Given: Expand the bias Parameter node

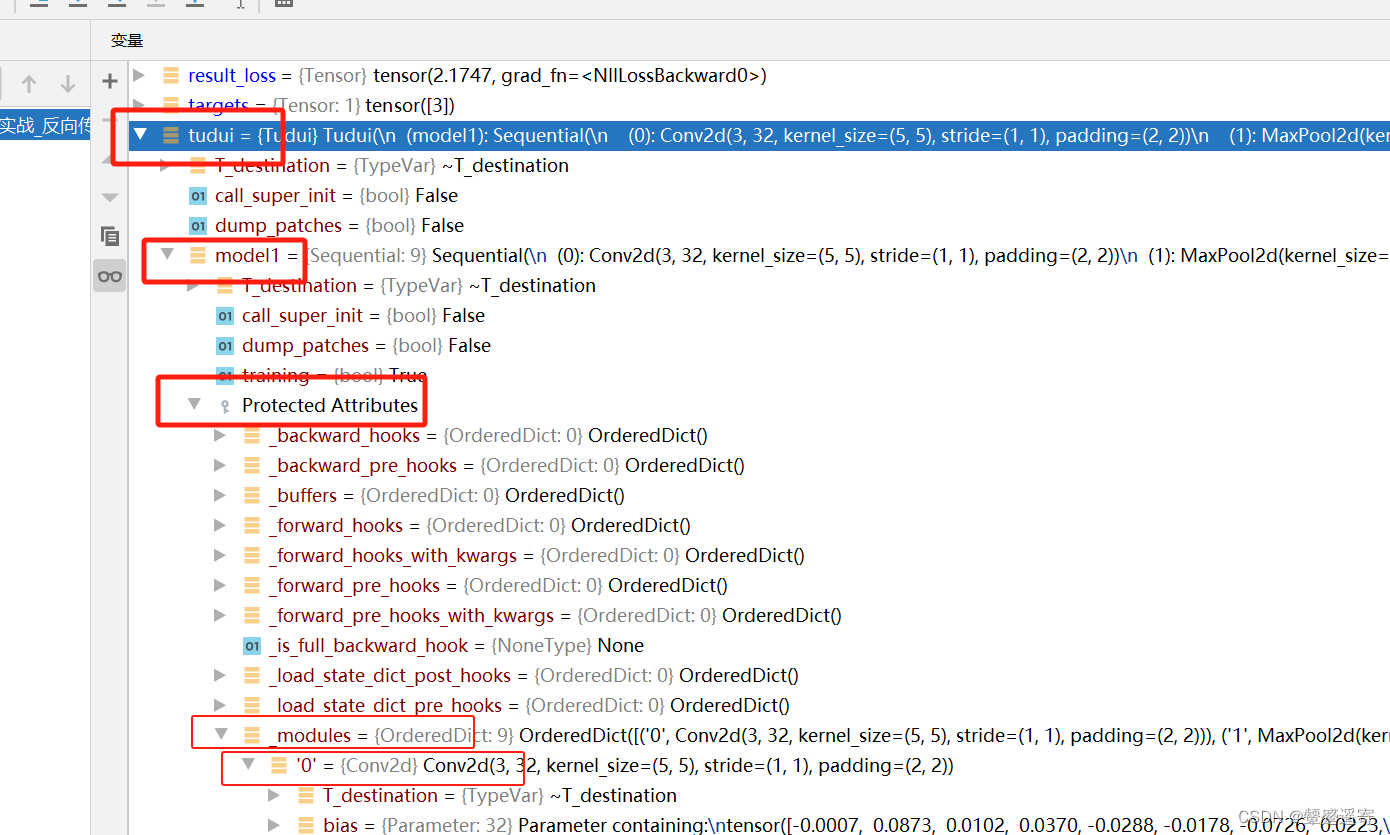Looking at the screenshot, I should 274,826.
